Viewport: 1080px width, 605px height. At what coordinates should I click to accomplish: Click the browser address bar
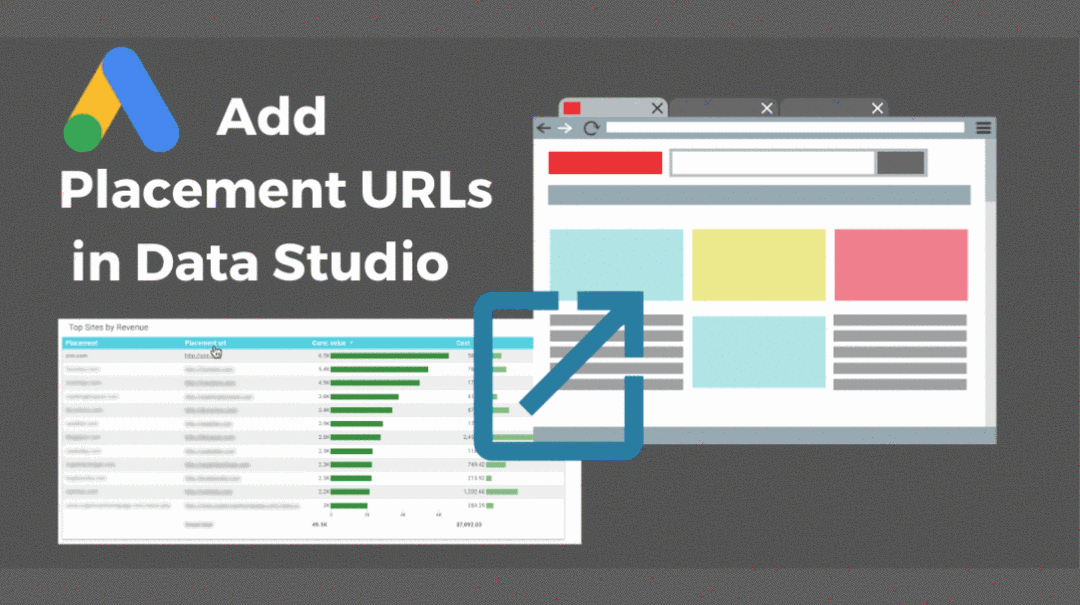pyautogui.click(x=787, y=127)
